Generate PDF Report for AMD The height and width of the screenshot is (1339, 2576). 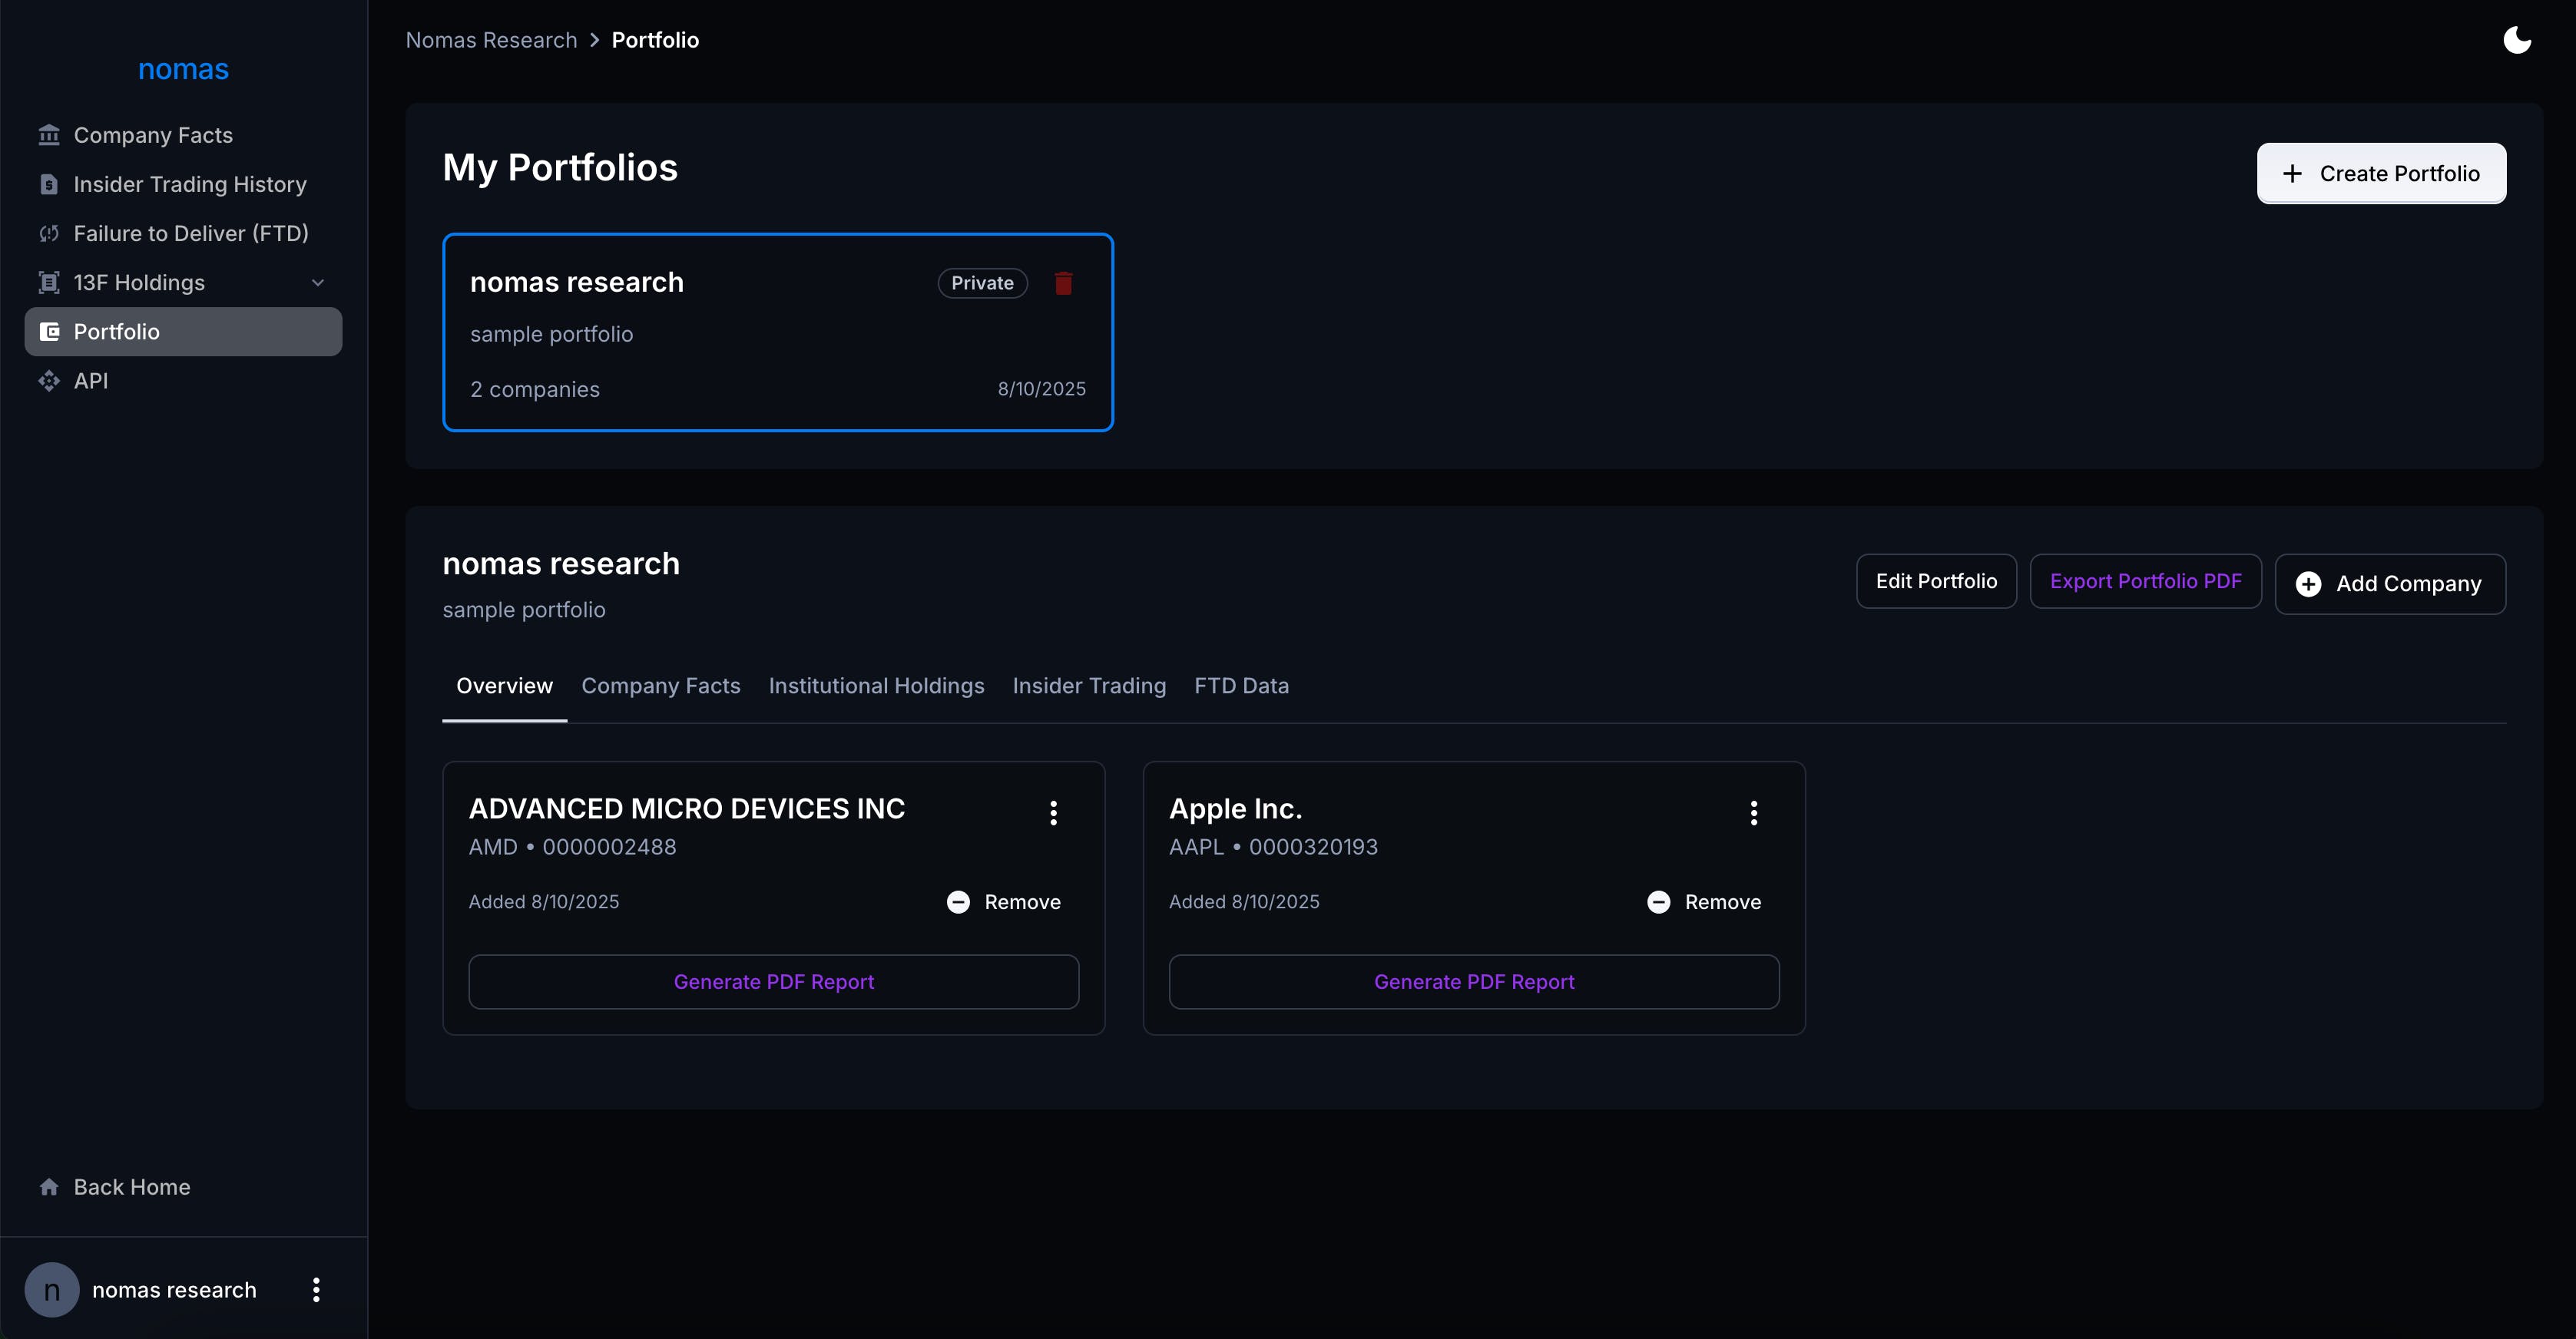pos(773,982)
